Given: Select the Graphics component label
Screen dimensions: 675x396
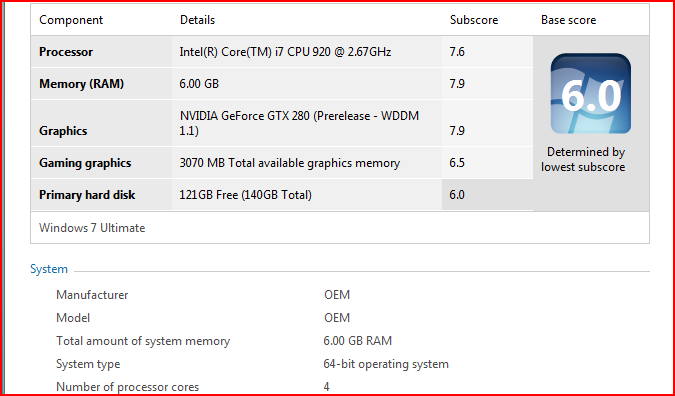Looking at the screenshot, I should point(63,131).
